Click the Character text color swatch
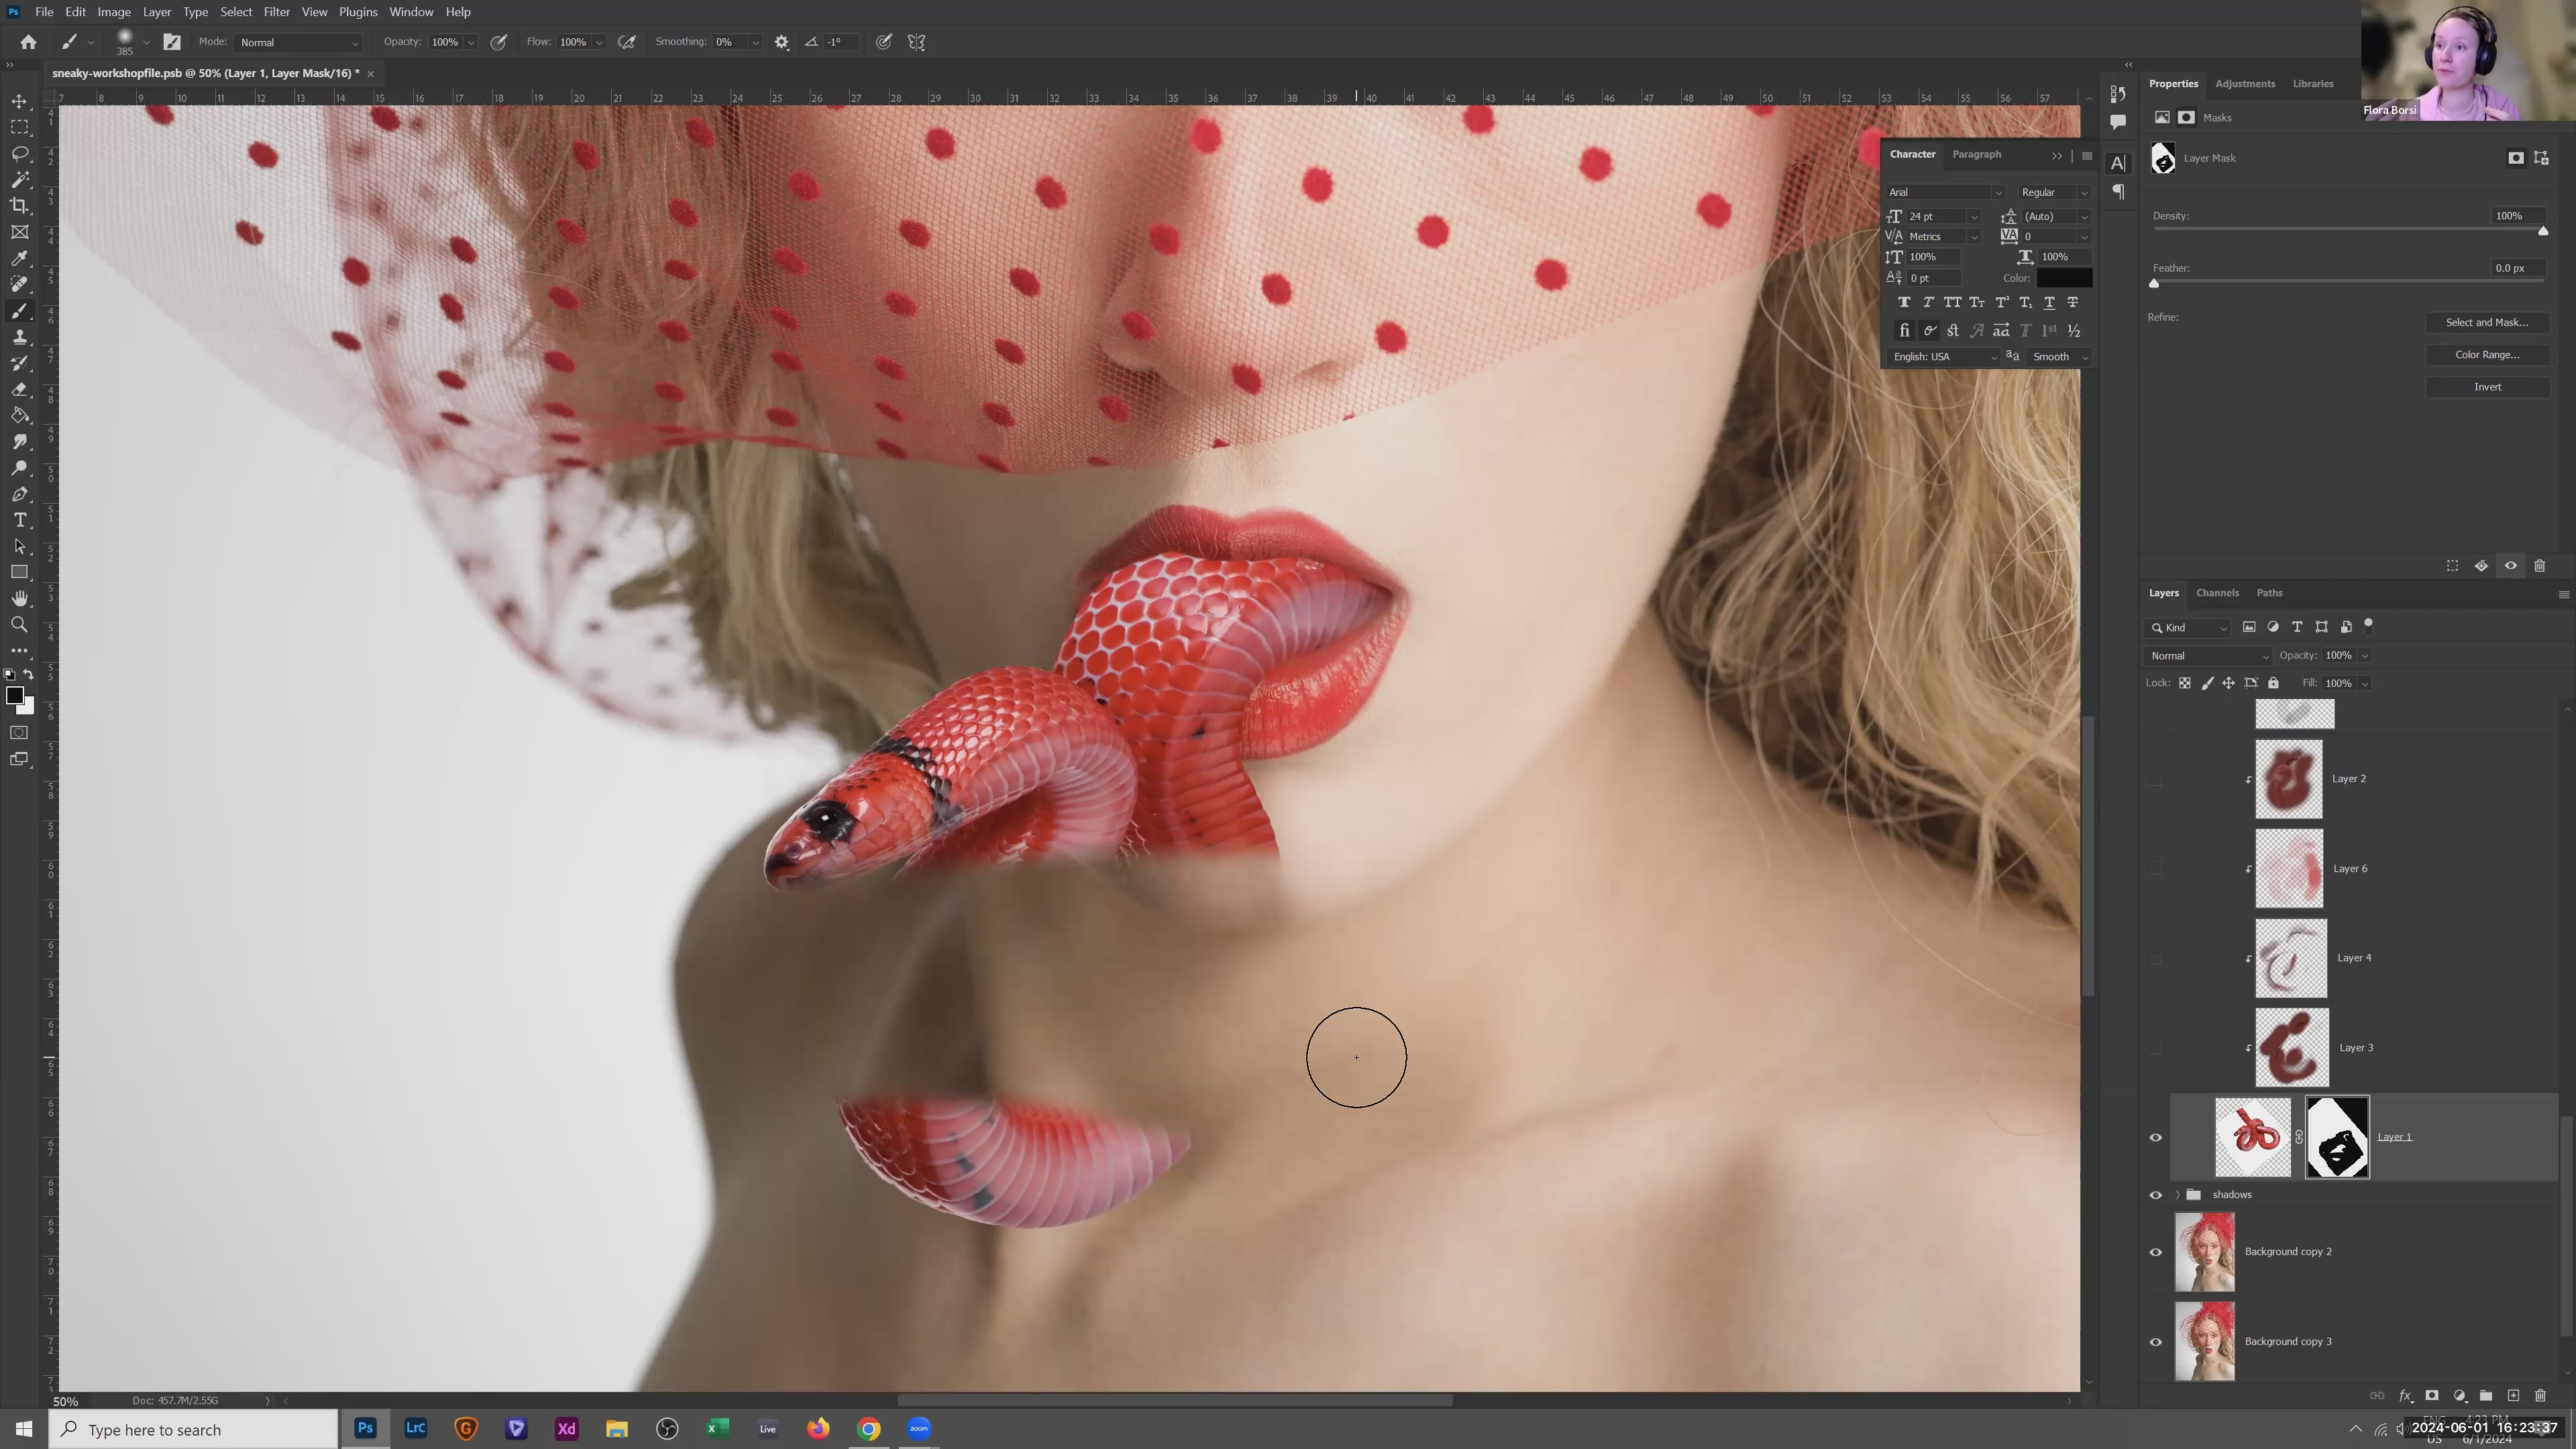Viewport: 2576px width, 1449px height. [2064, 279]
